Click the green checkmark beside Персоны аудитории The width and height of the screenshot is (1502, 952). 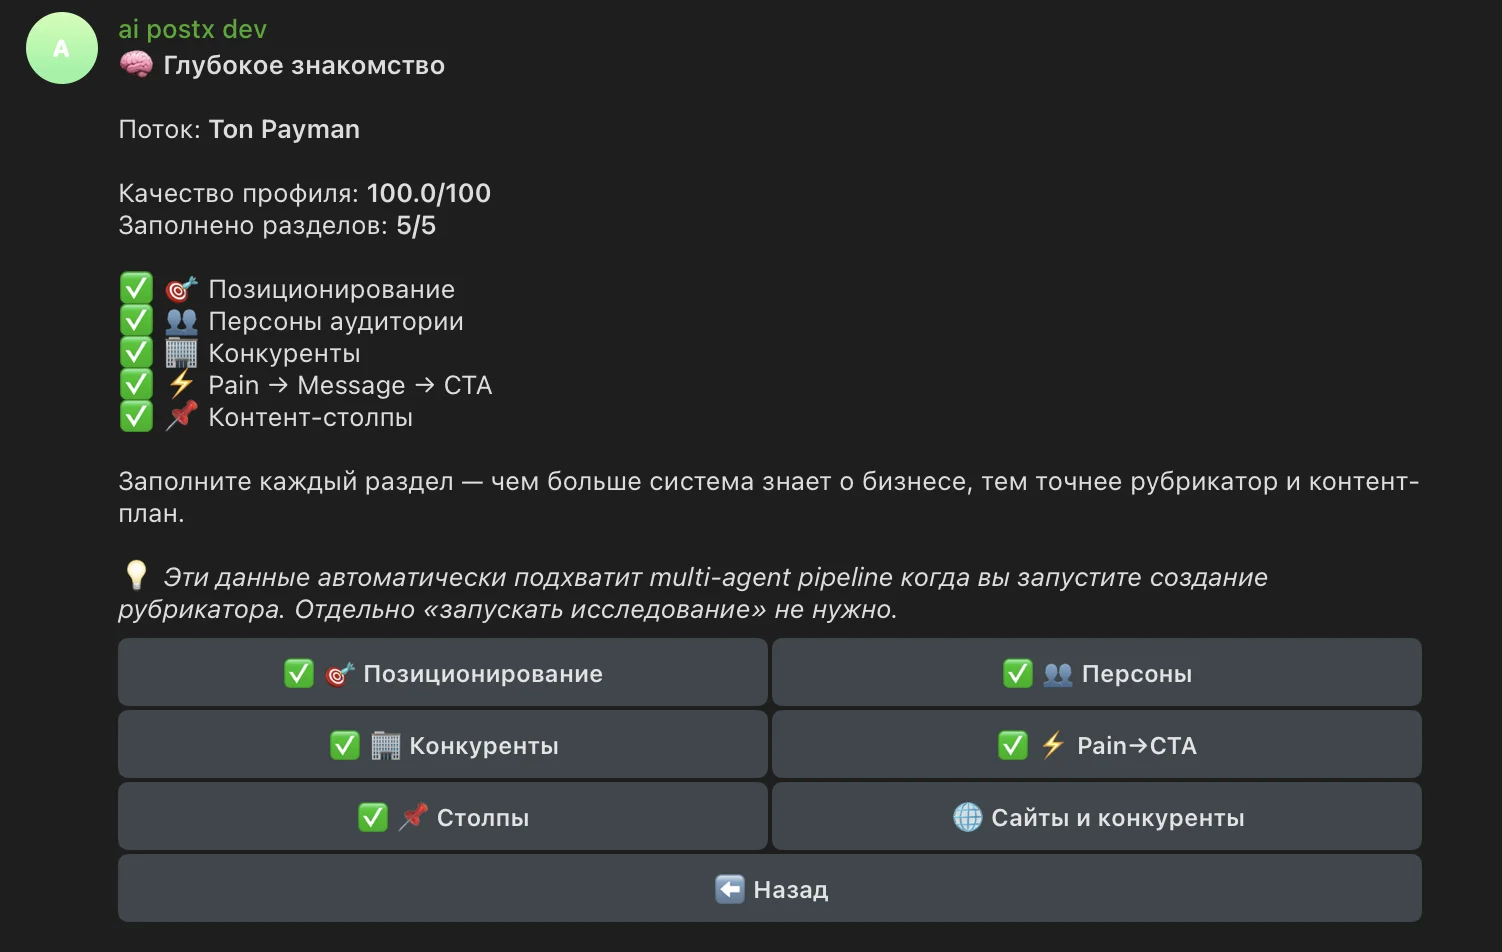click(136, 320)
